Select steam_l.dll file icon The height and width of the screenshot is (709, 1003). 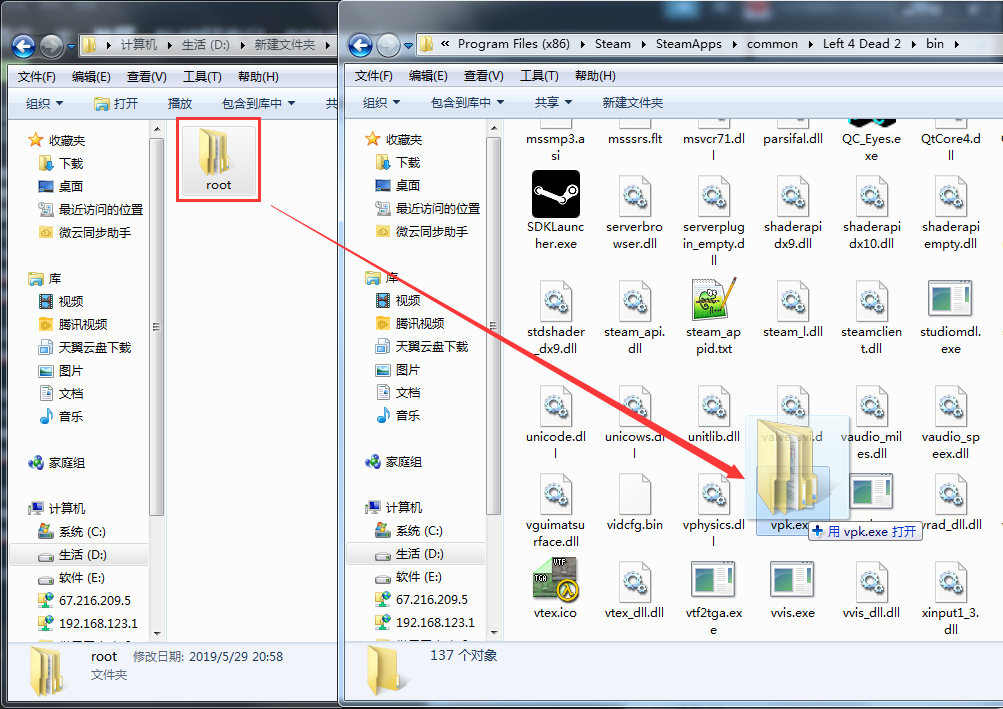793,300
